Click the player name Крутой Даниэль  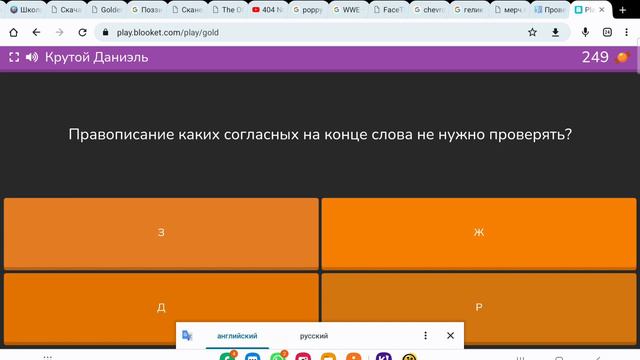click(x=97, y=58)
